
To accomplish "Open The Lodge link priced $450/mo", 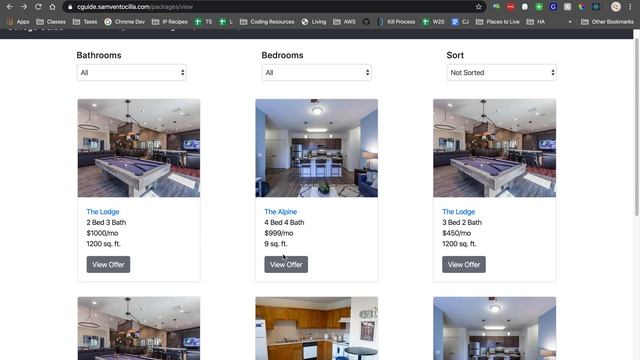I will [459, 211].
